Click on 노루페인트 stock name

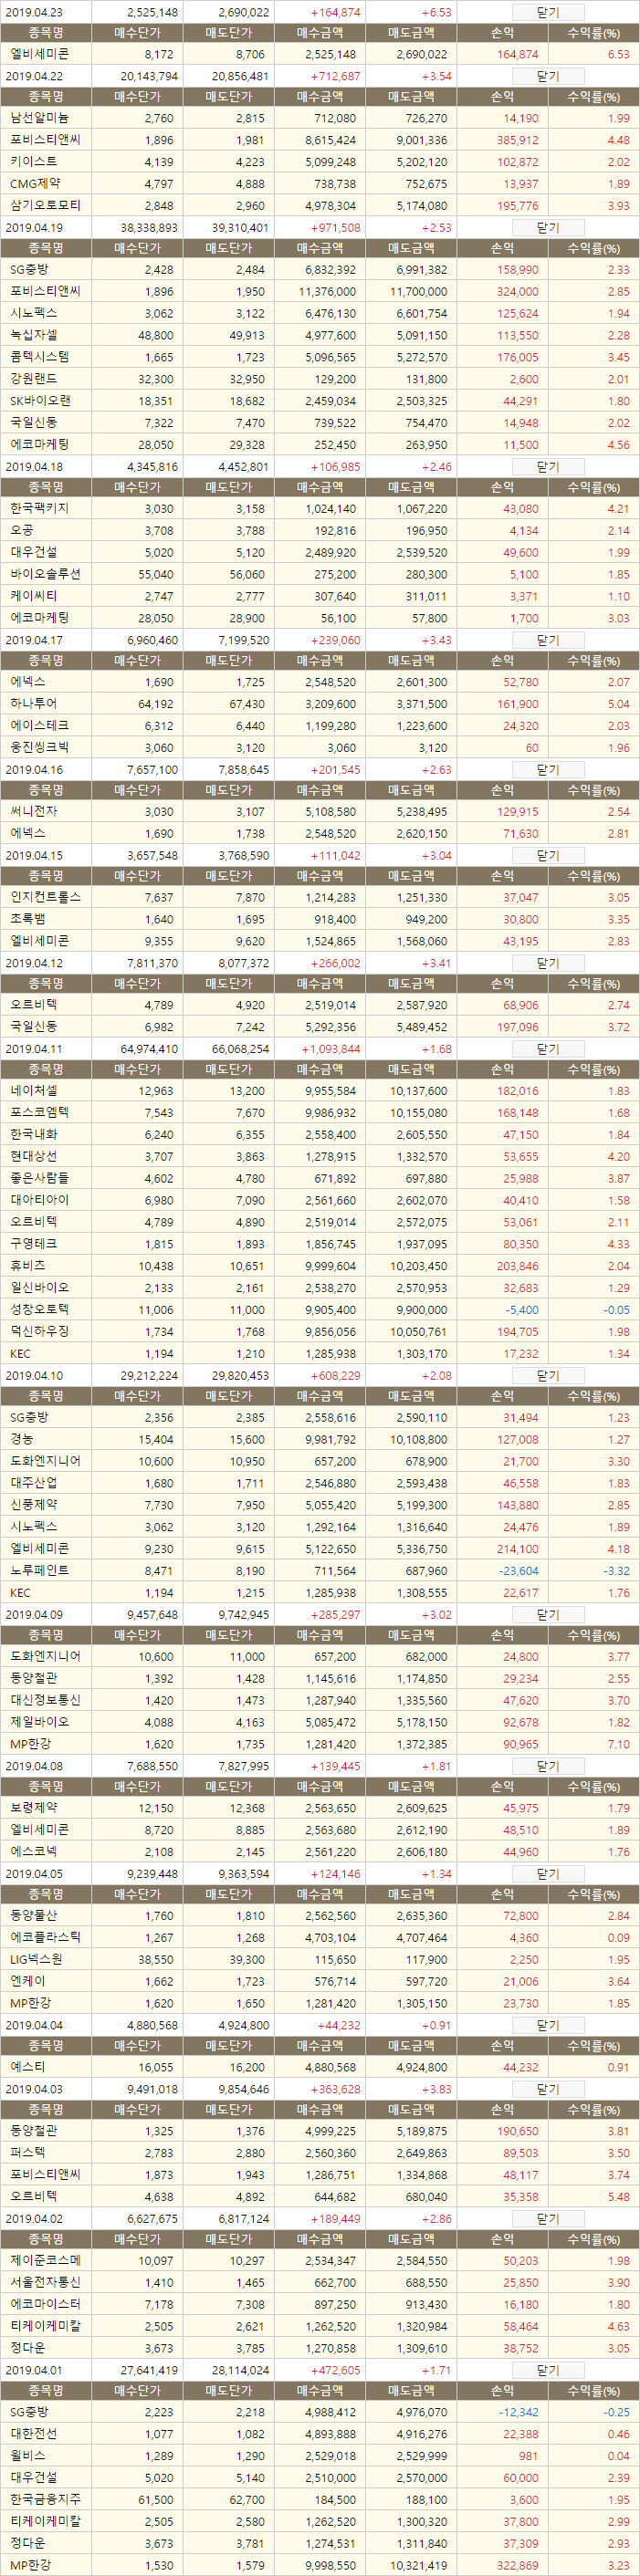tap(39, 1570)
